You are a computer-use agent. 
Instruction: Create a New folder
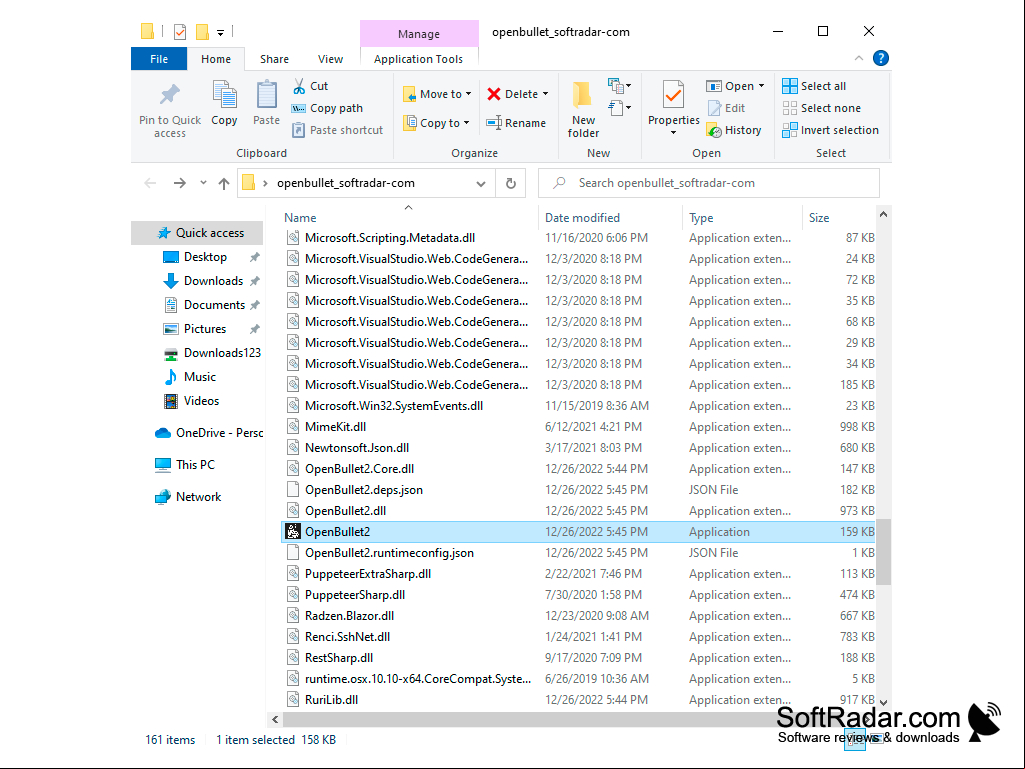[x=583, y=109]
